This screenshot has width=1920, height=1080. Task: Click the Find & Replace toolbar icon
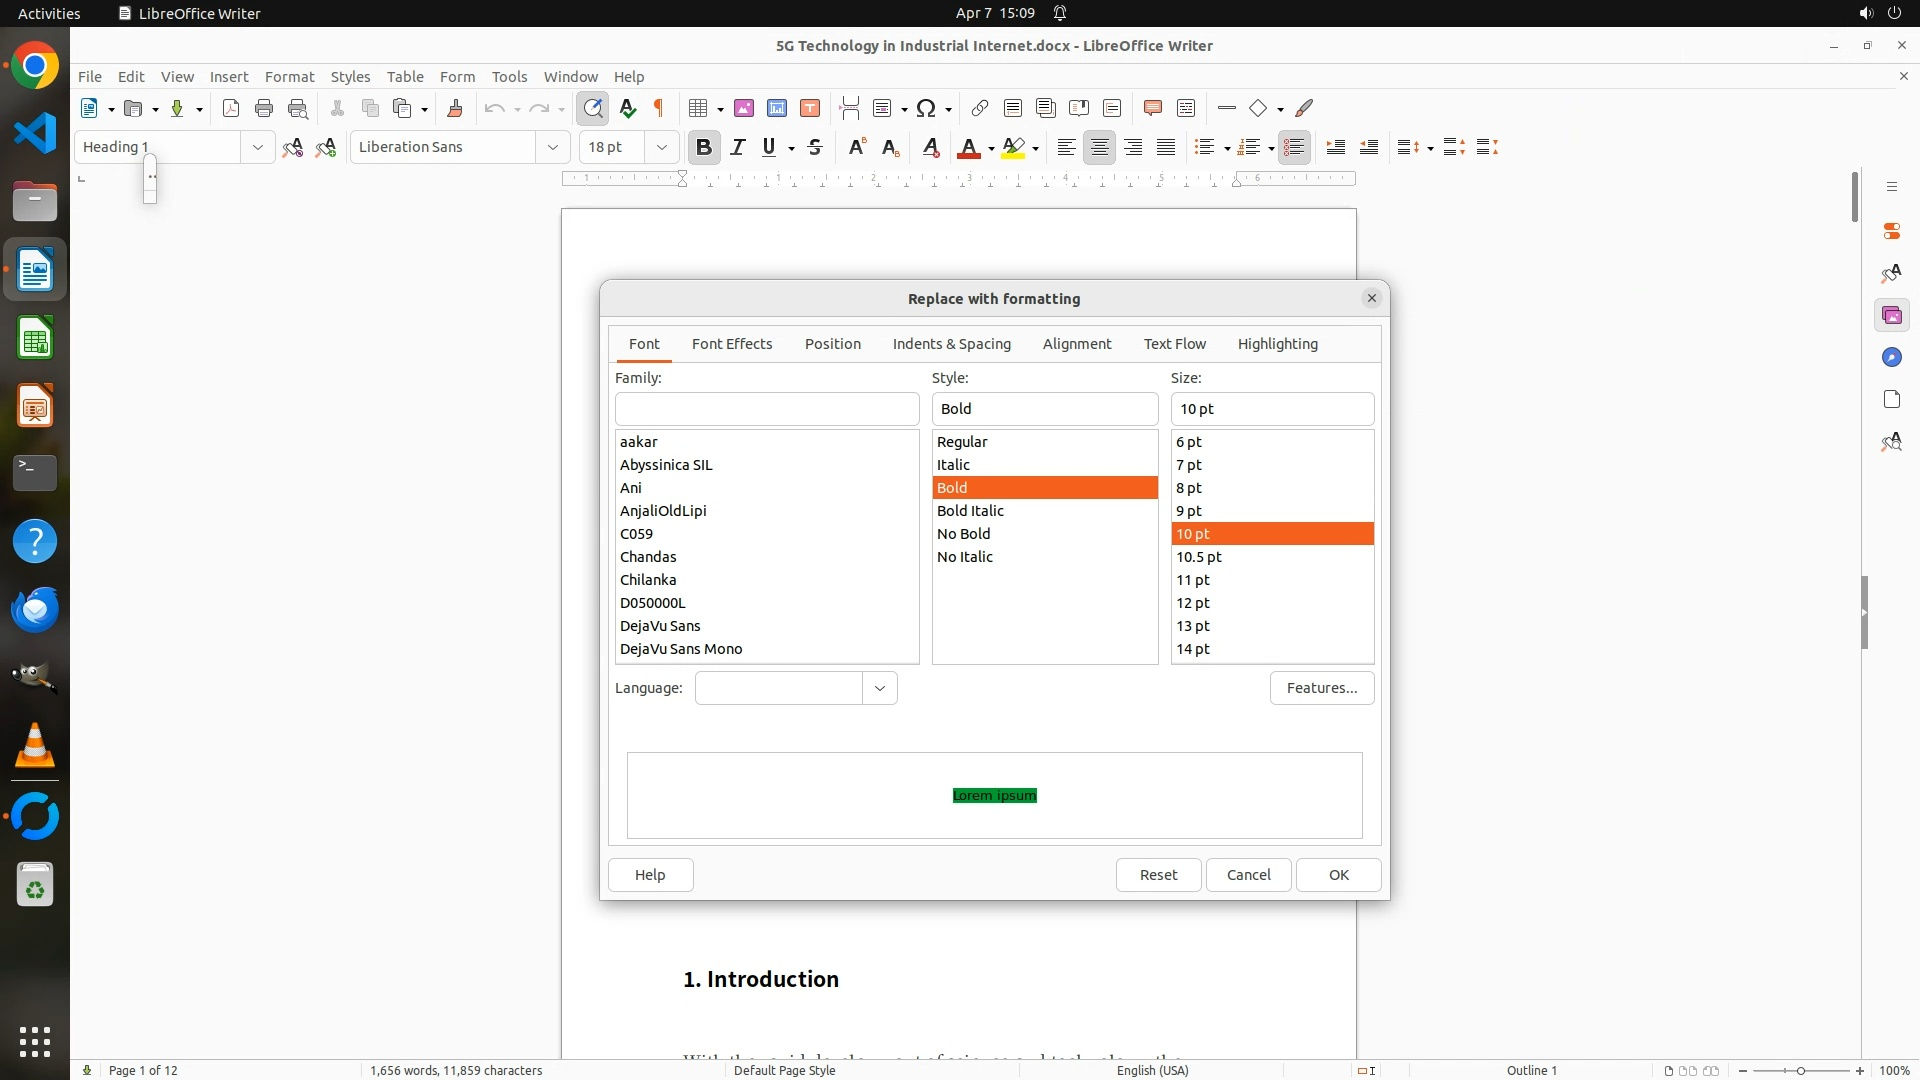(x=593, y=108)
